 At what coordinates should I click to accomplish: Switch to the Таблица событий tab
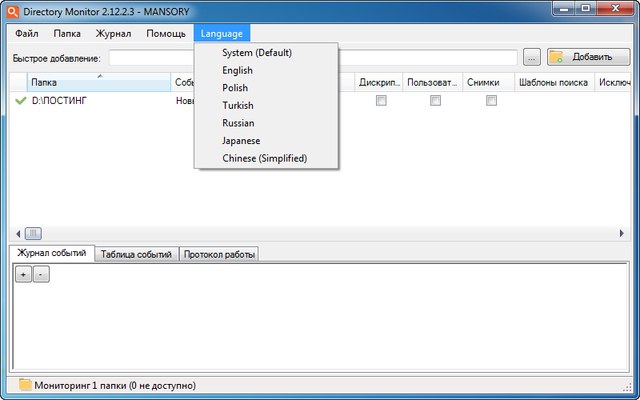(137, 254)
